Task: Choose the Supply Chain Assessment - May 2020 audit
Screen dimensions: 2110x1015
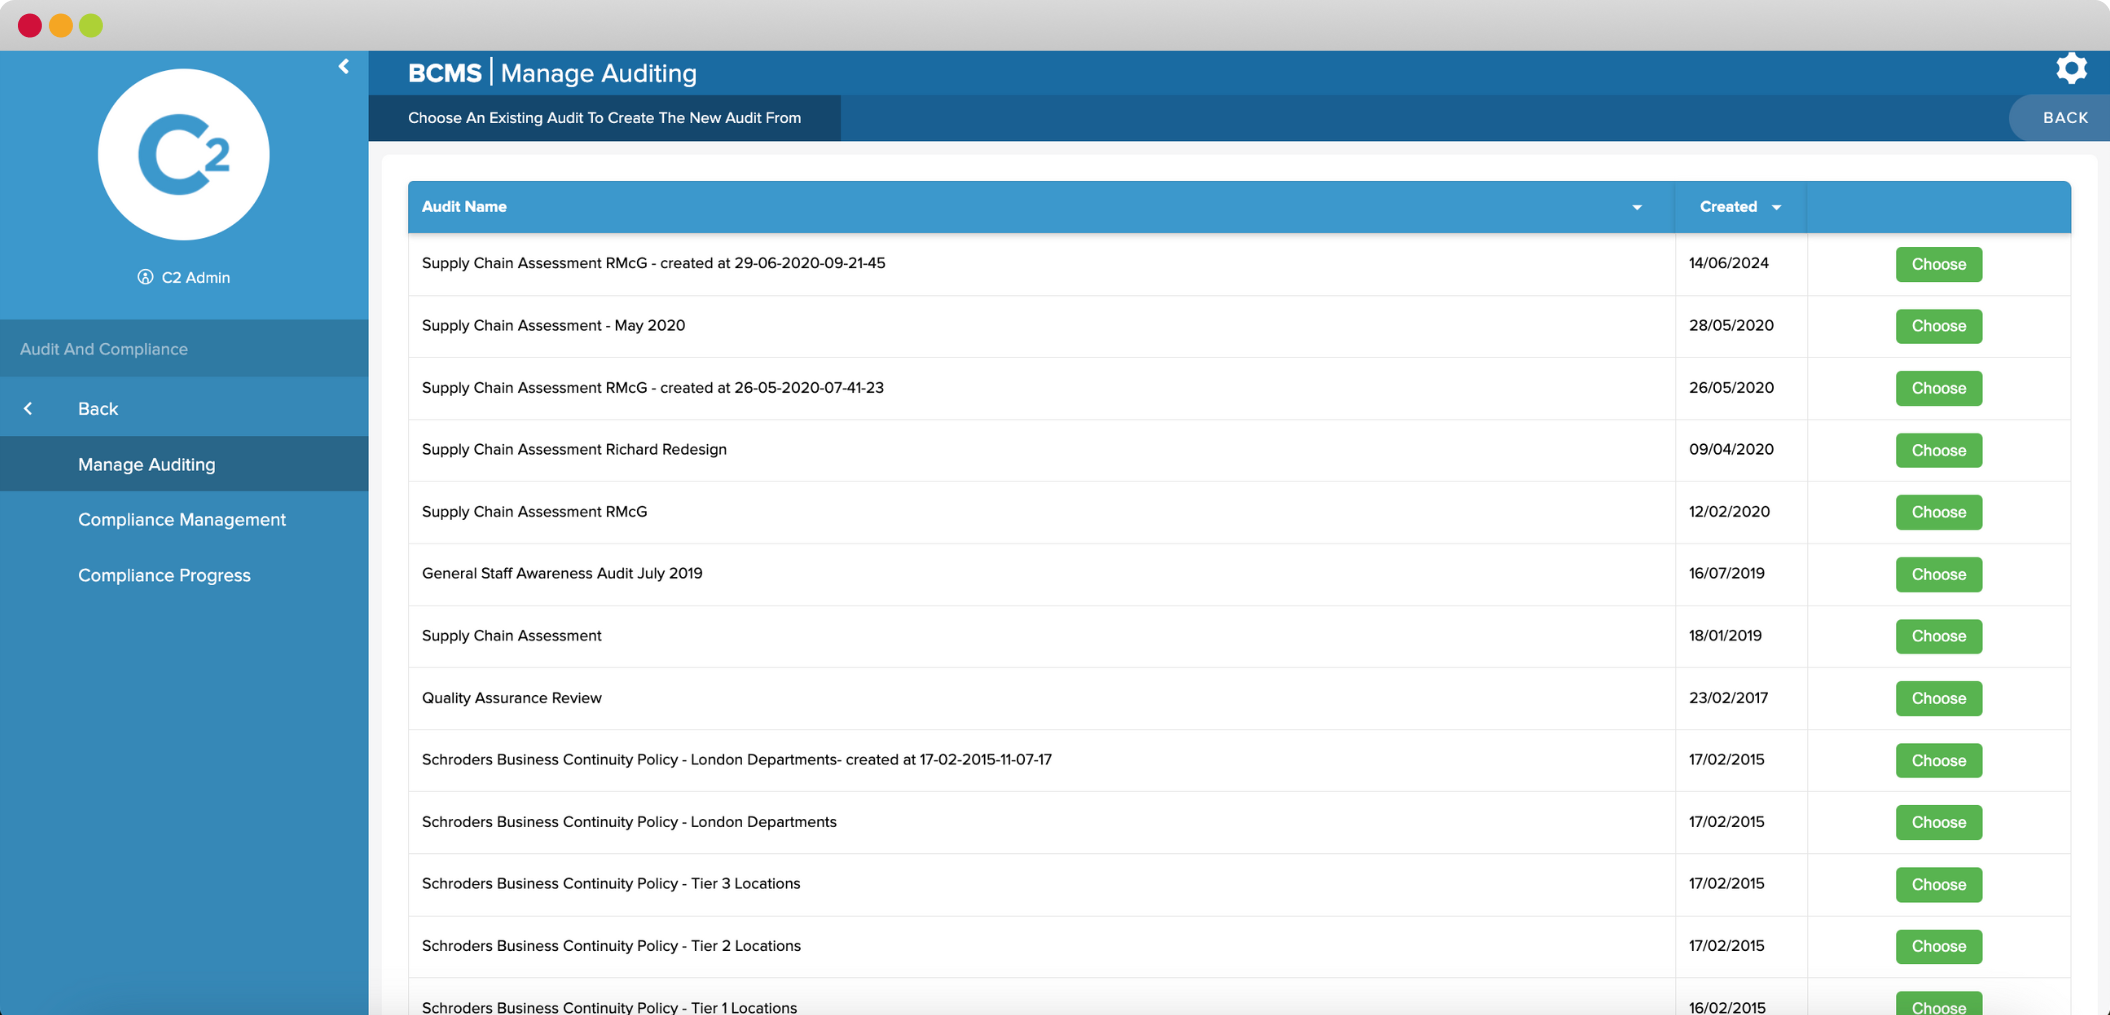Action: [x=1938, y=326]
